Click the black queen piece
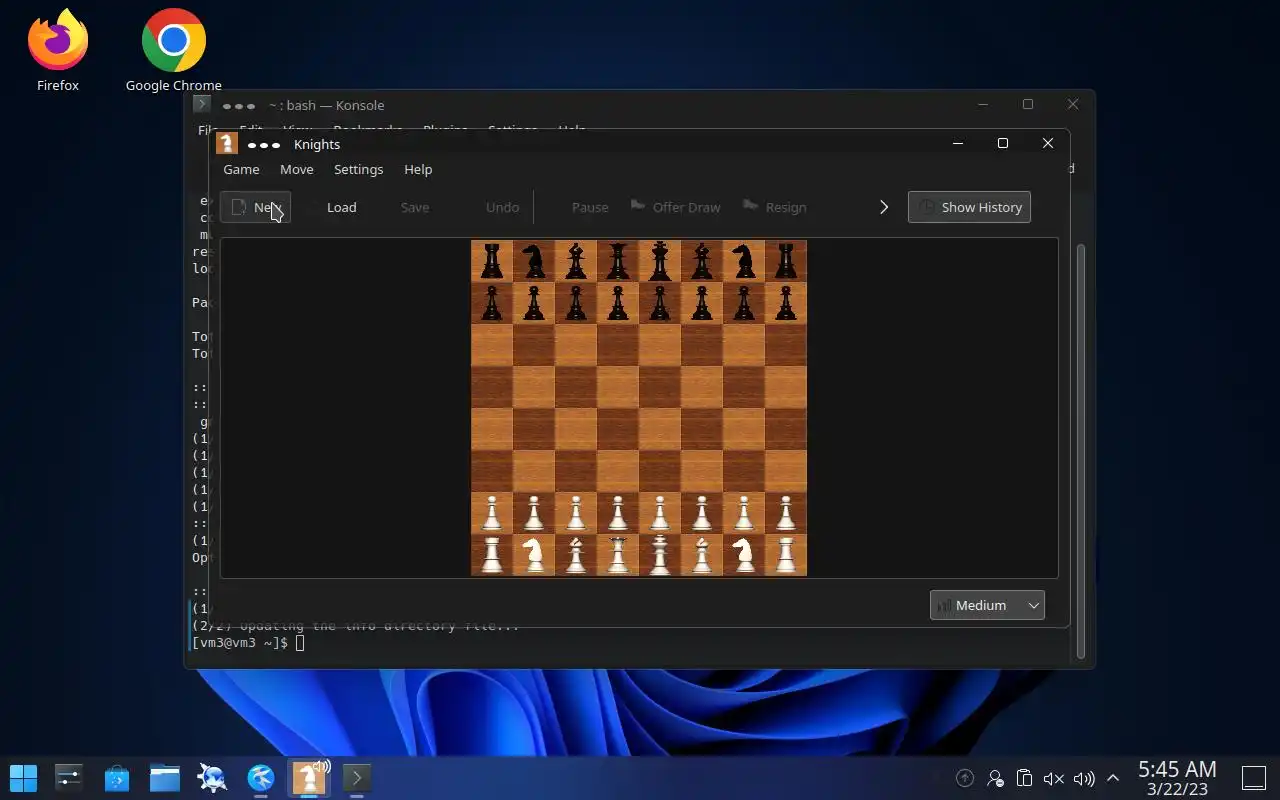The width and height of the screenshot is (1280, 800). tap(618, 261)
